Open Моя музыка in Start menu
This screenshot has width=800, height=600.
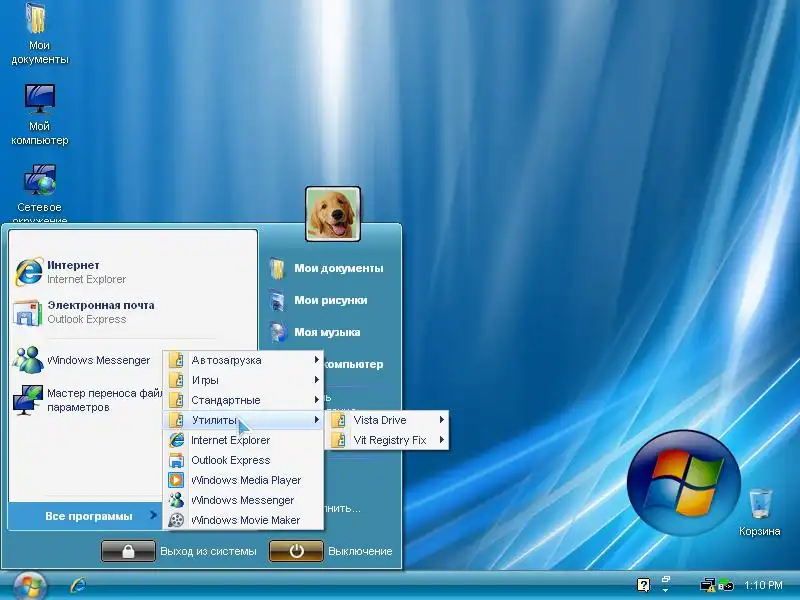(315, 332)
